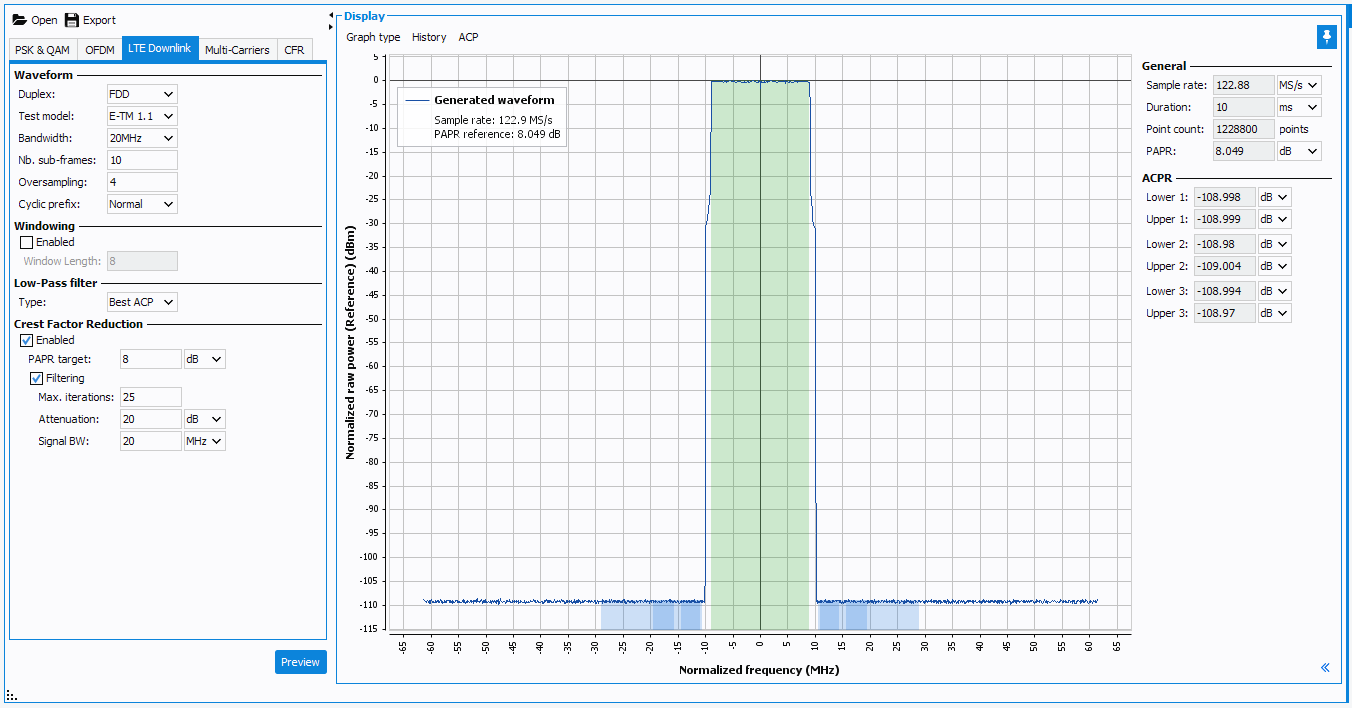Viewport: 1352px width, 708px height.
Task: Click the Upper 2 ACPR -109.004 field
Action: tap(1225, 266)
